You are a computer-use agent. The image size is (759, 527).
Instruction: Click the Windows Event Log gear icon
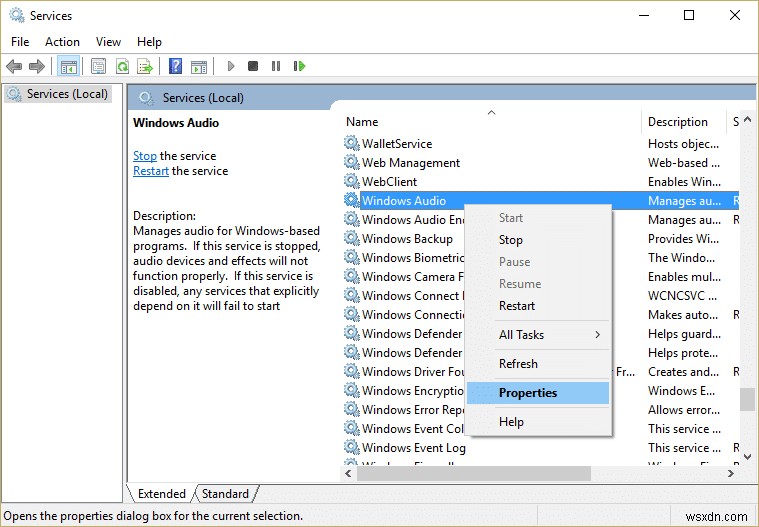coord(351,447)
